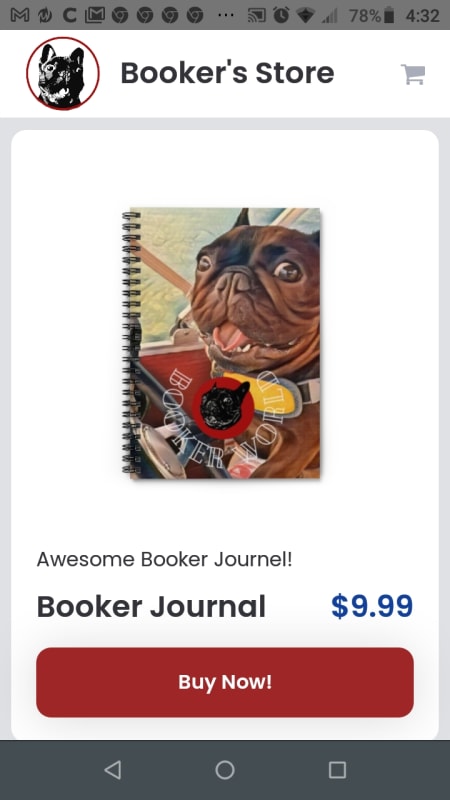Tap the alarm clock status icon
This screenshot has height=800, width=450.
coord(281,15)
